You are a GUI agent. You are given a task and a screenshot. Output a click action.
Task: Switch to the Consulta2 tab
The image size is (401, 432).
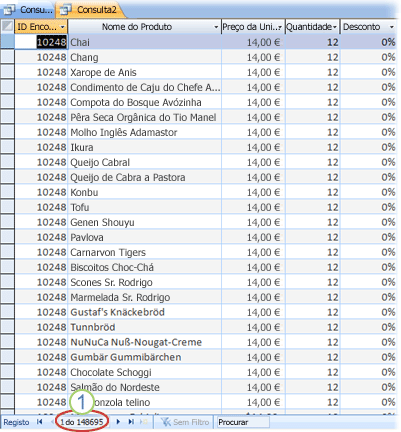[x=91, y=10]
